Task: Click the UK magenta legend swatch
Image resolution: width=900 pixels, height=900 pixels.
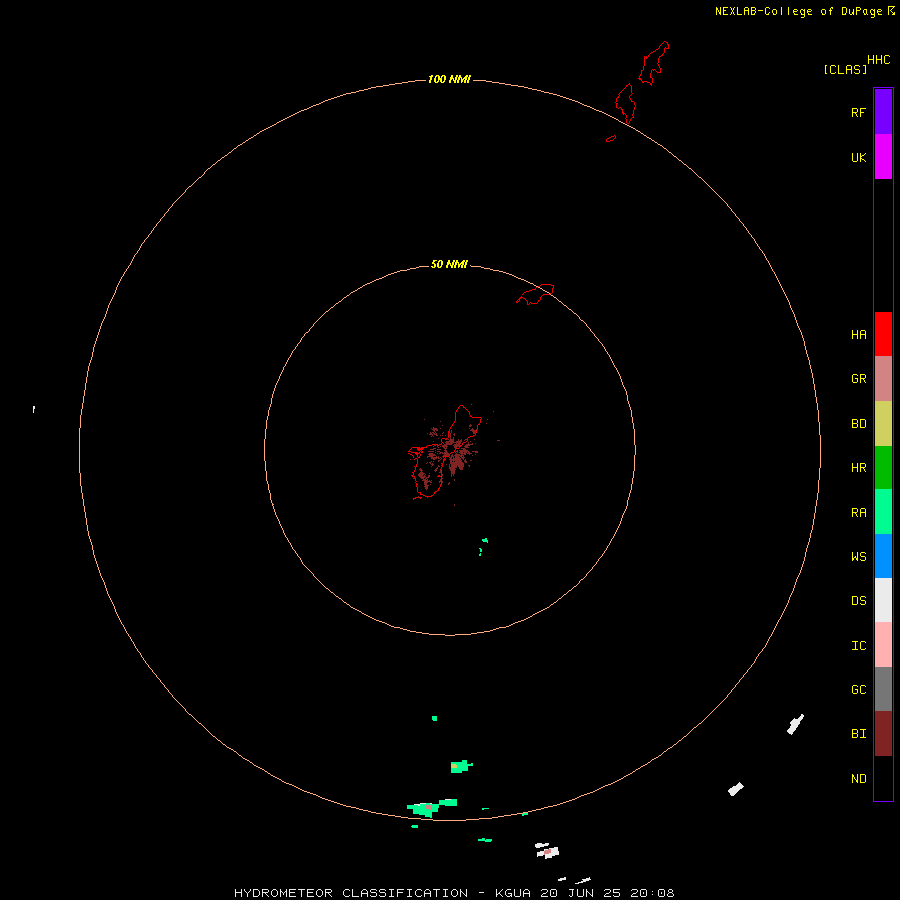Action: pos(883,156)
